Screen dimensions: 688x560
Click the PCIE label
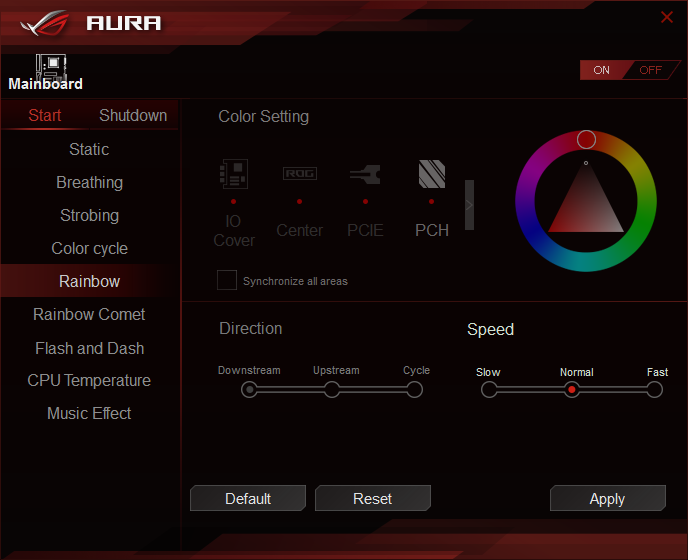tap(365, 230)
